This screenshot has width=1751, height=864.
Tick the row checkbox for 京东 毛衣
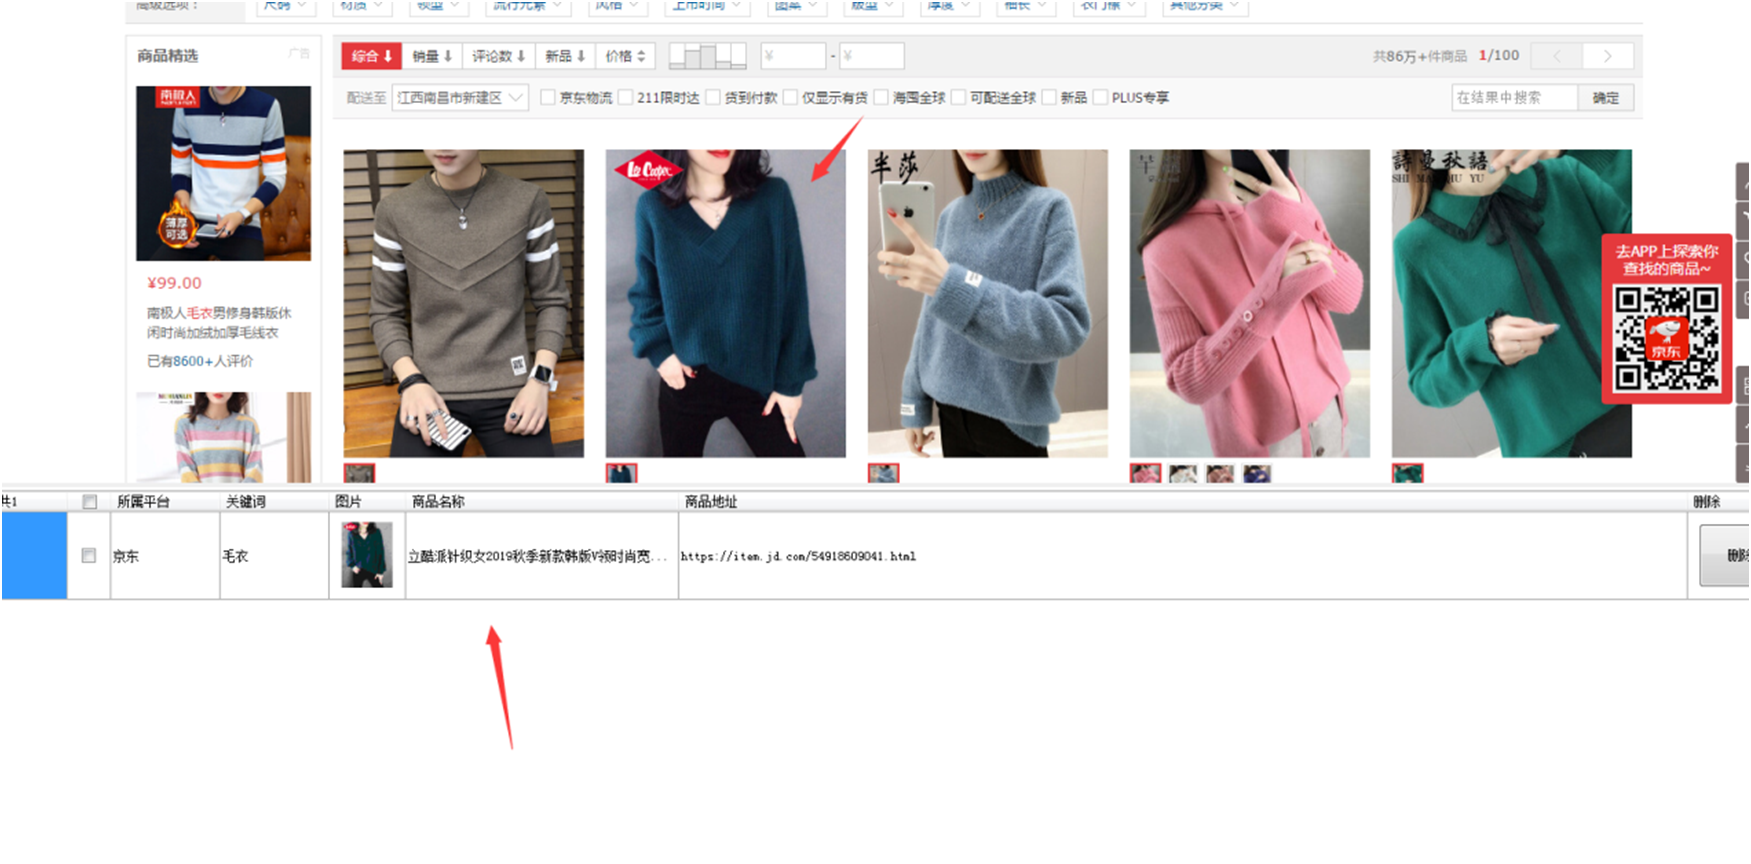tap(89, 555)
